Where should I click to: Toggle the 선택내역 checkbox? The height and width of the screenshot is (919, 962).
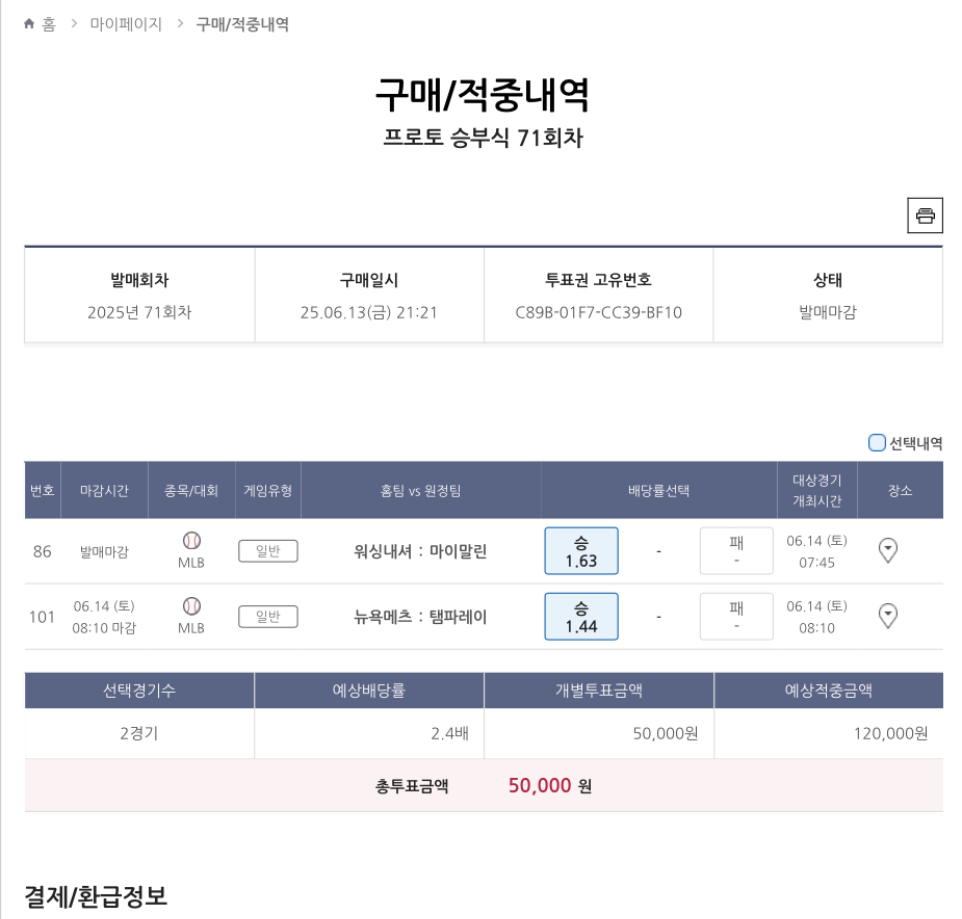pyautogui.click(x=877, y=443)
